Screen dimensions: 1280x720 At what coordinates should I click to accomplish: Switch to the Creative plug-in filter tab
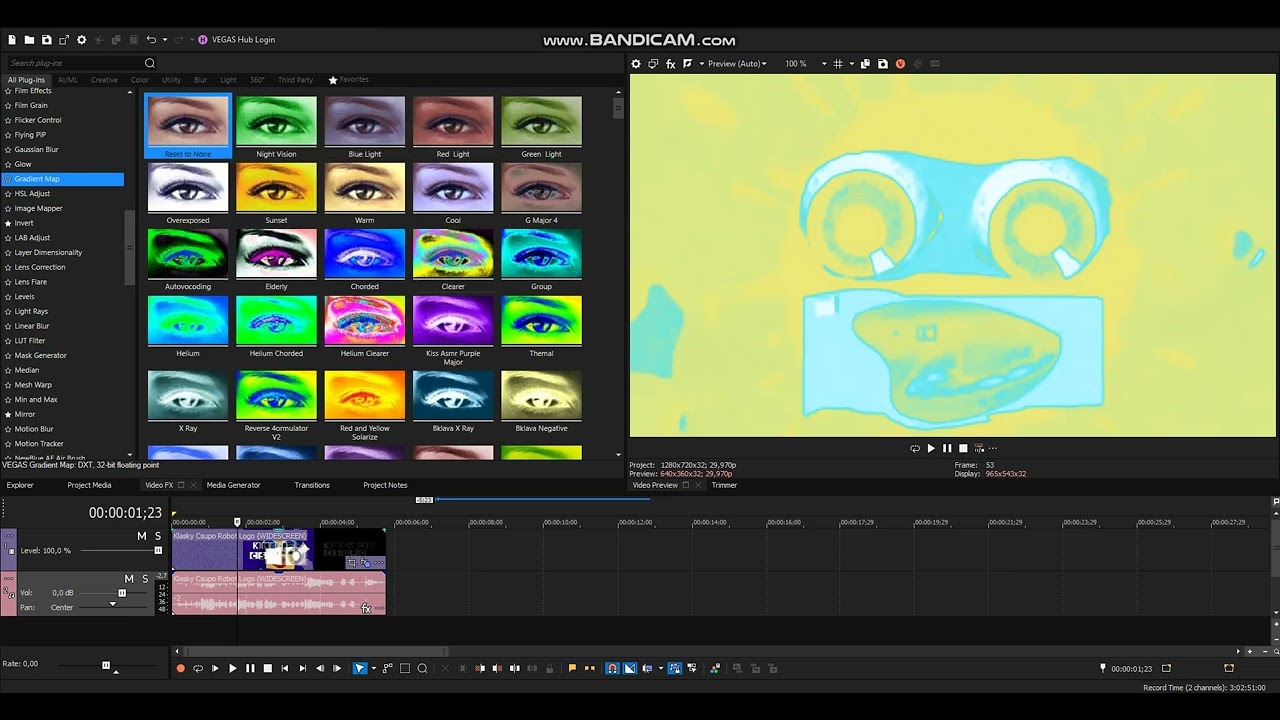pyautogui.click(x=104, y=80)
